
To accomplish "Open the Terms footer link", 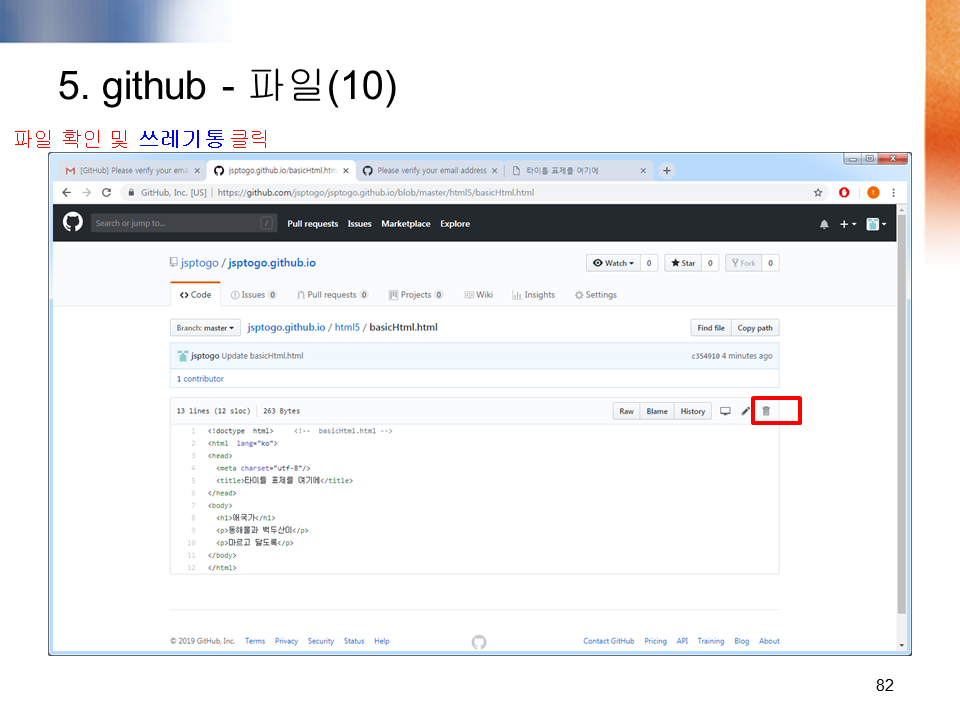I will tap(255, 641).
